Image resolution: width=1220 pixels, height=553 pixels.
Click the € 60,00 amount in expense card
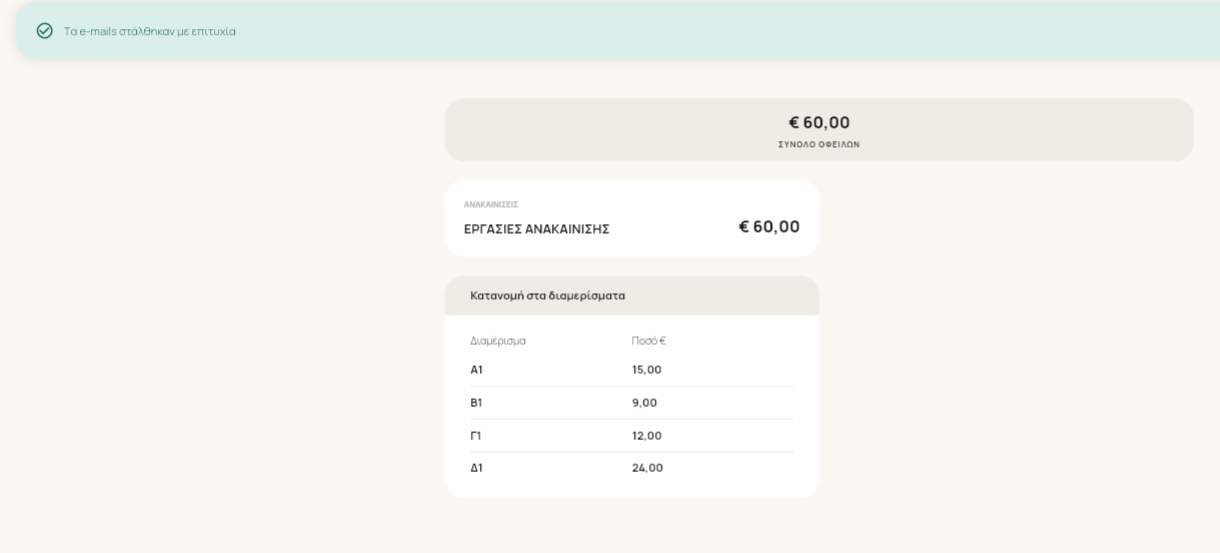coord(769,227)
